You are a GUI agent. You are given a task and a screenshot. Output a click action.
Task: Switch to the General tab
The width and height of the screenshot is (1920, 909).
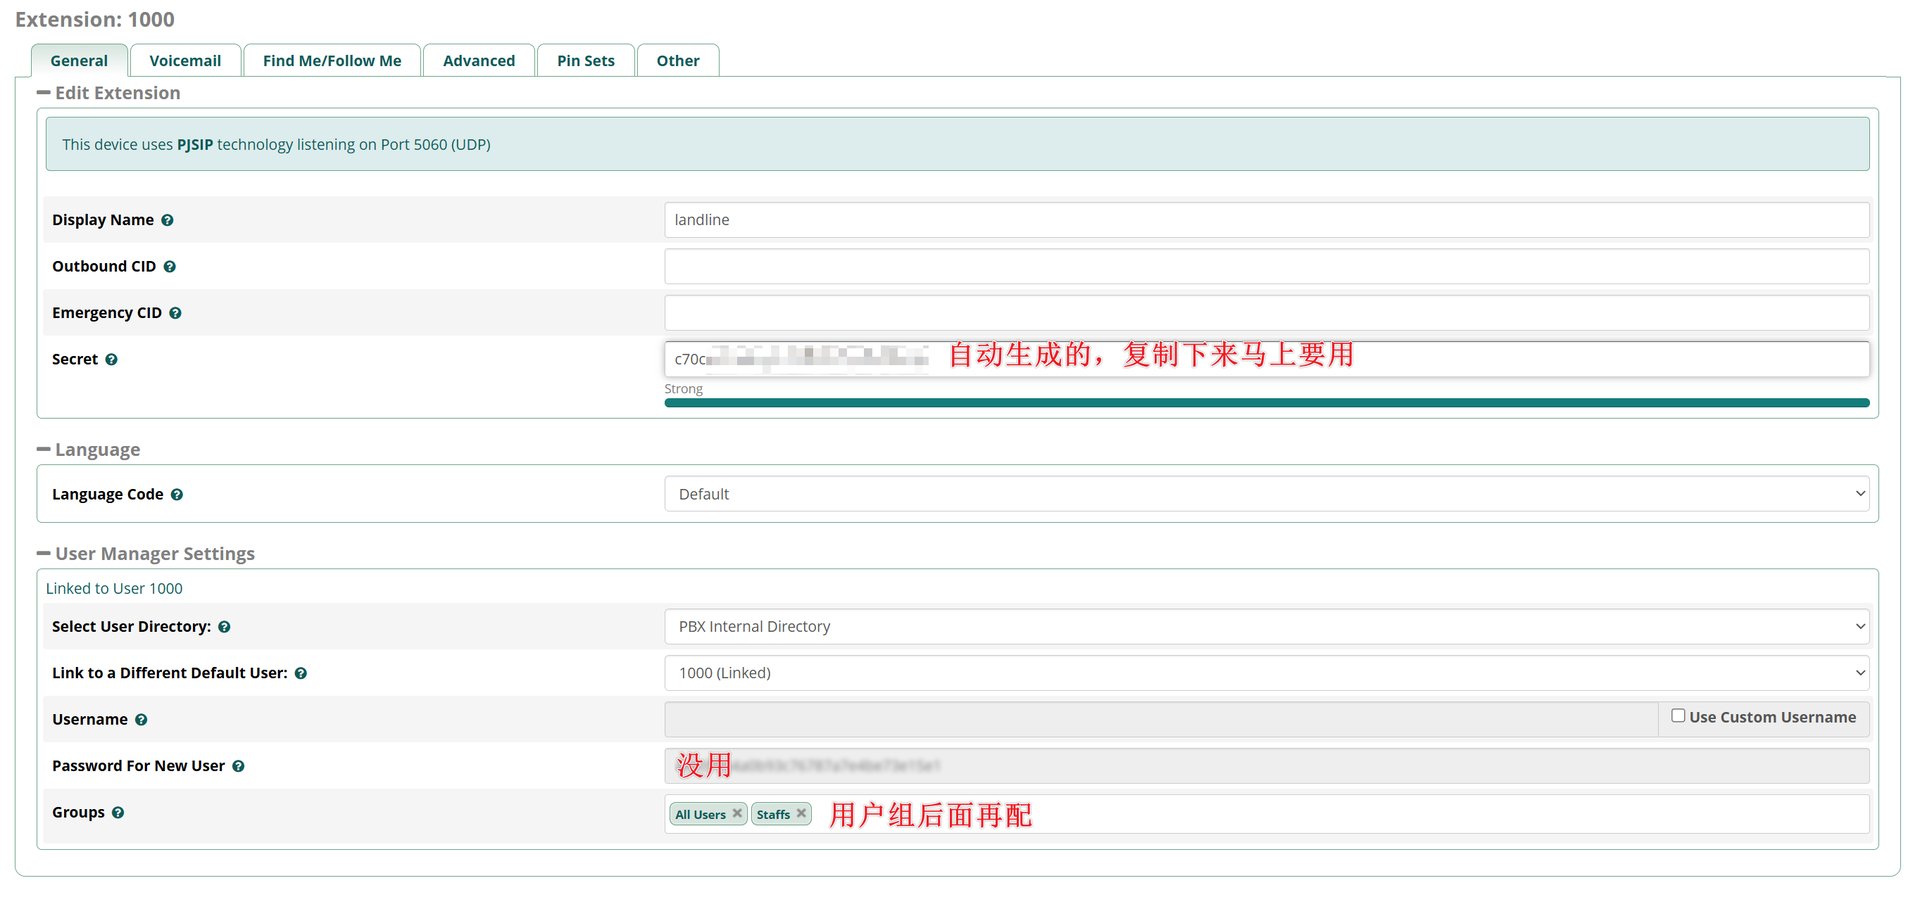[79, 61]
